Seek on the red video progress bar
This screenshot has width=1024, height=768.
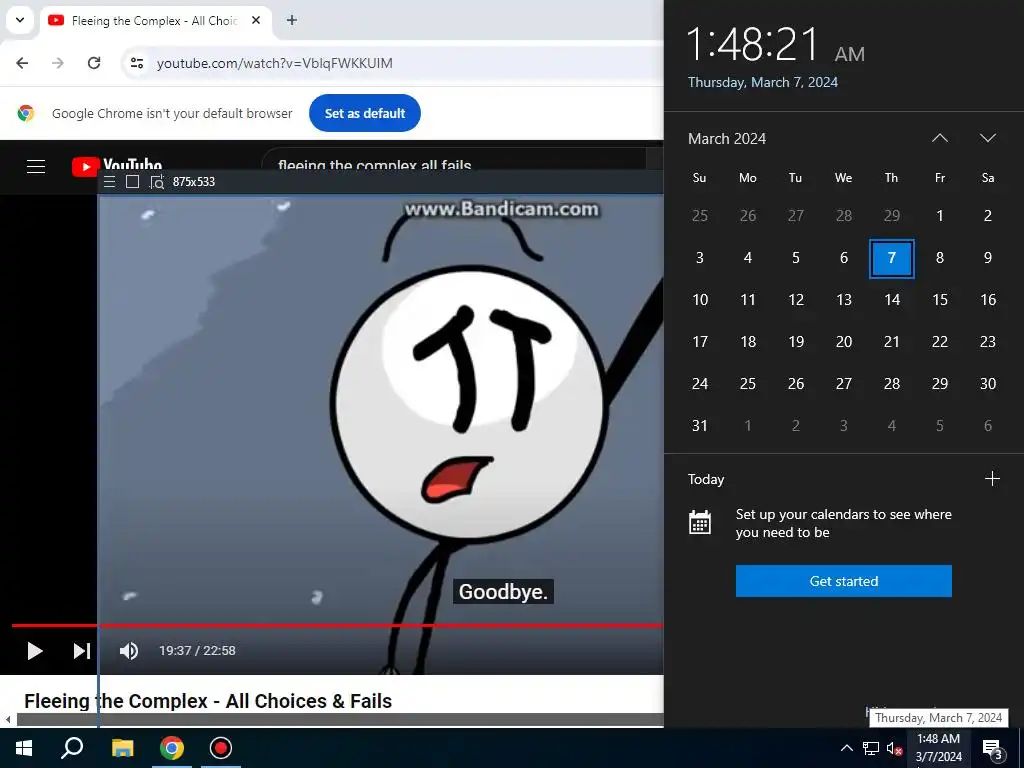337,626
